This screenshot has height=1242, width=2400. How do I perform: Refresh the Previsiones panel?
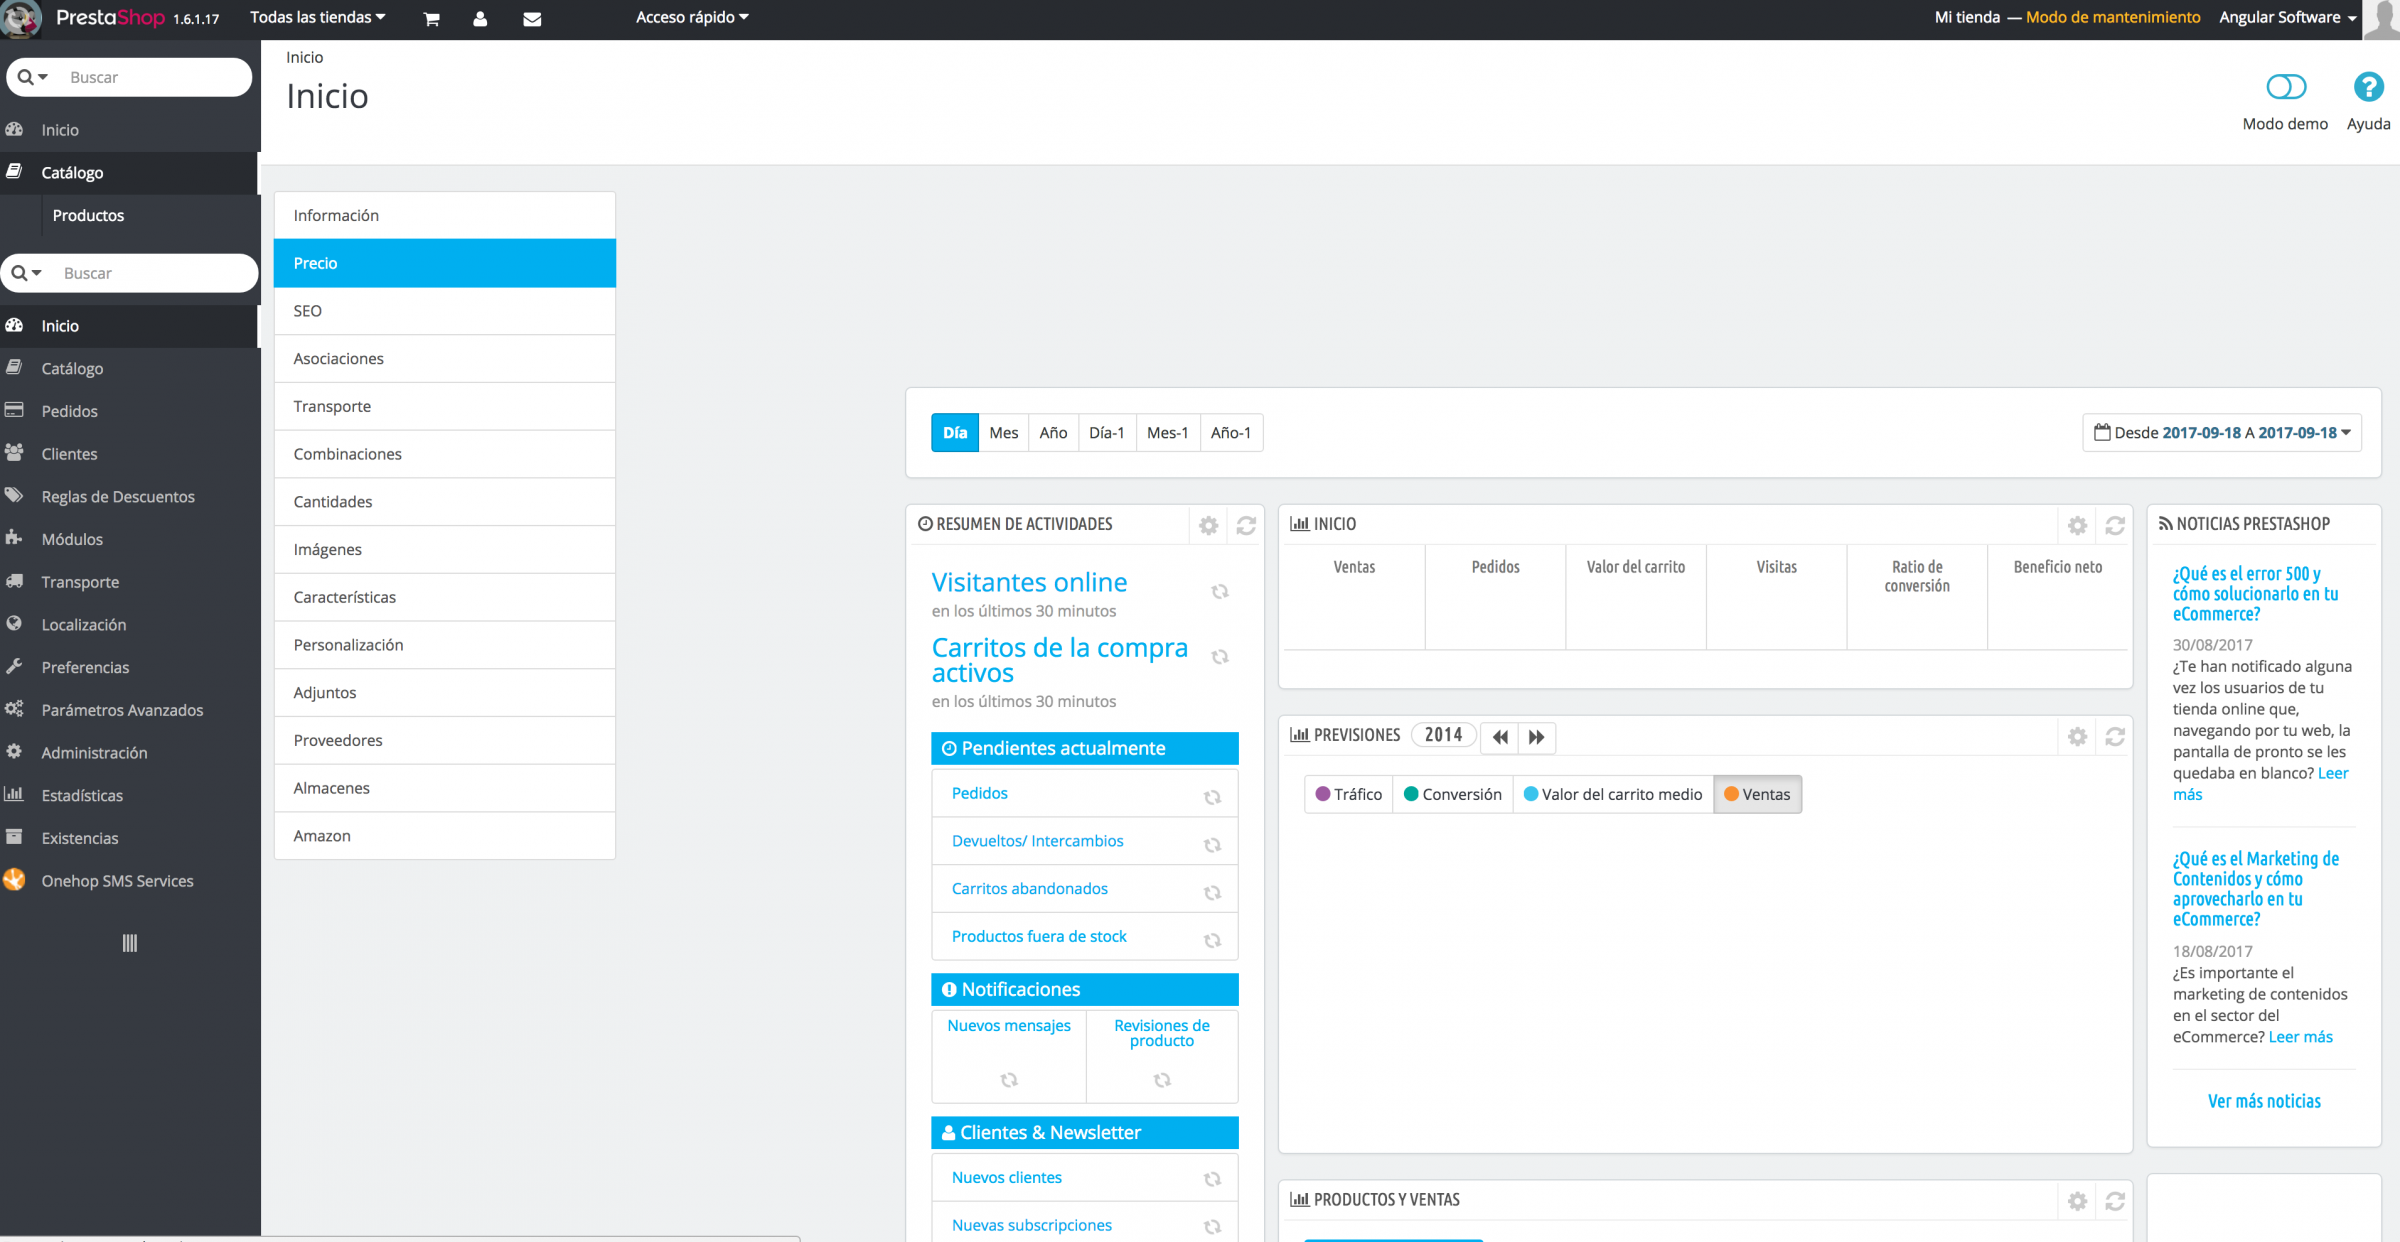click(x=2114, y=737)
